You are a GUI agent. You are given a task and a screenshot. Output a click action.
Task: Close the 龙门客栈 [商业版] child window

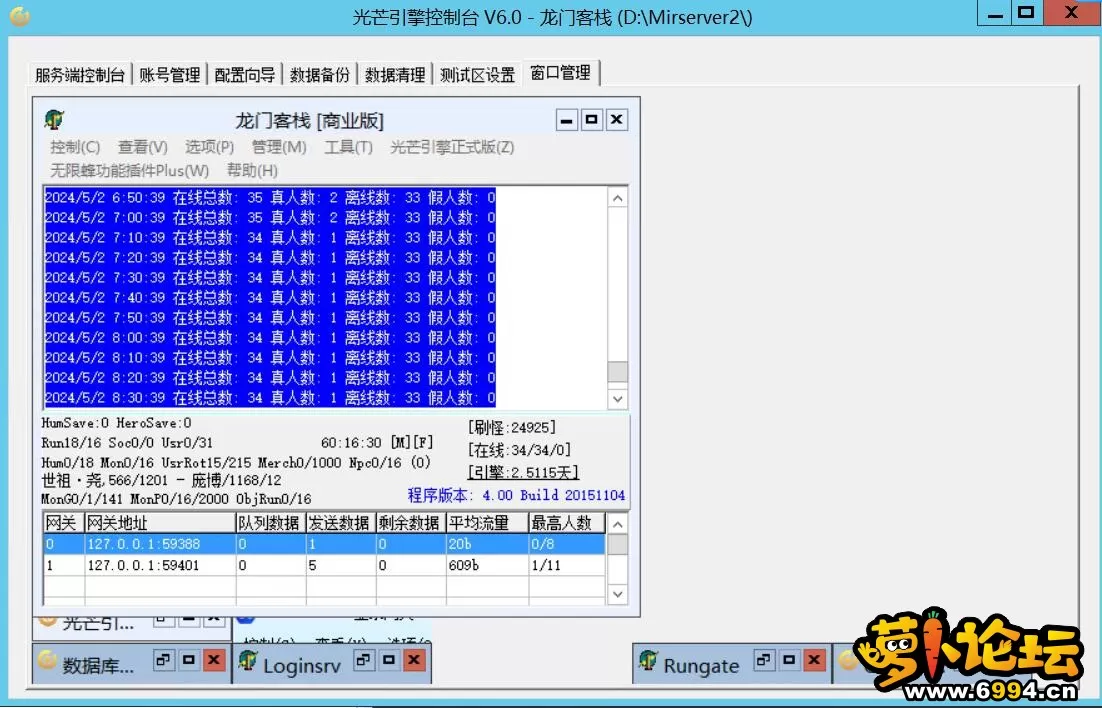pos(617,120)
